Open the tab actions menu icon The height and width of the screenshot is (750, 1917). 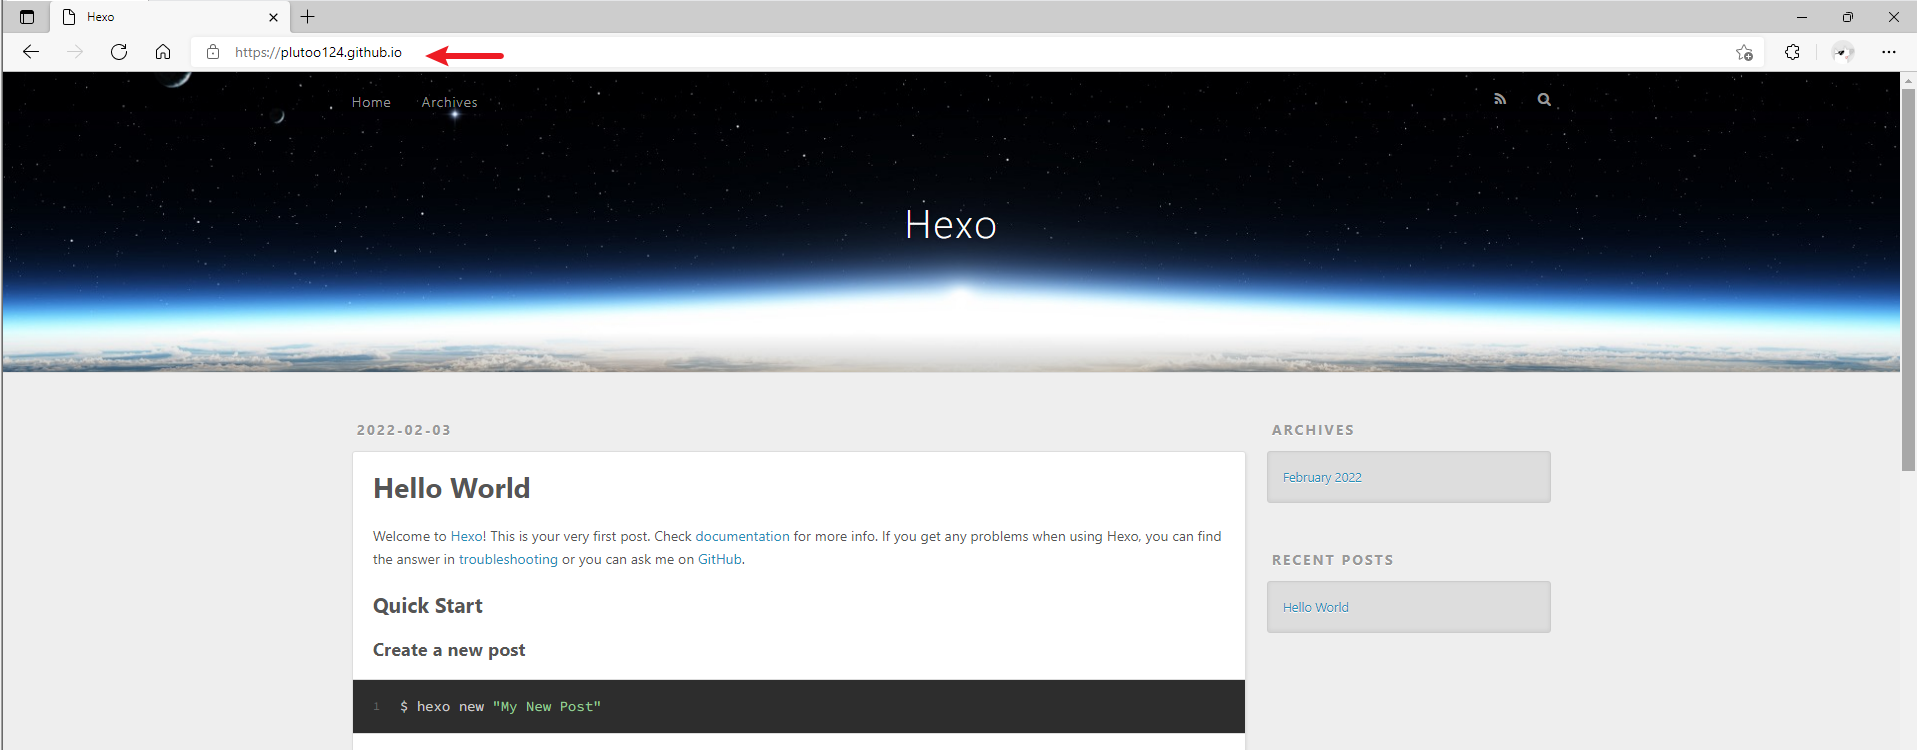point(27,17)
